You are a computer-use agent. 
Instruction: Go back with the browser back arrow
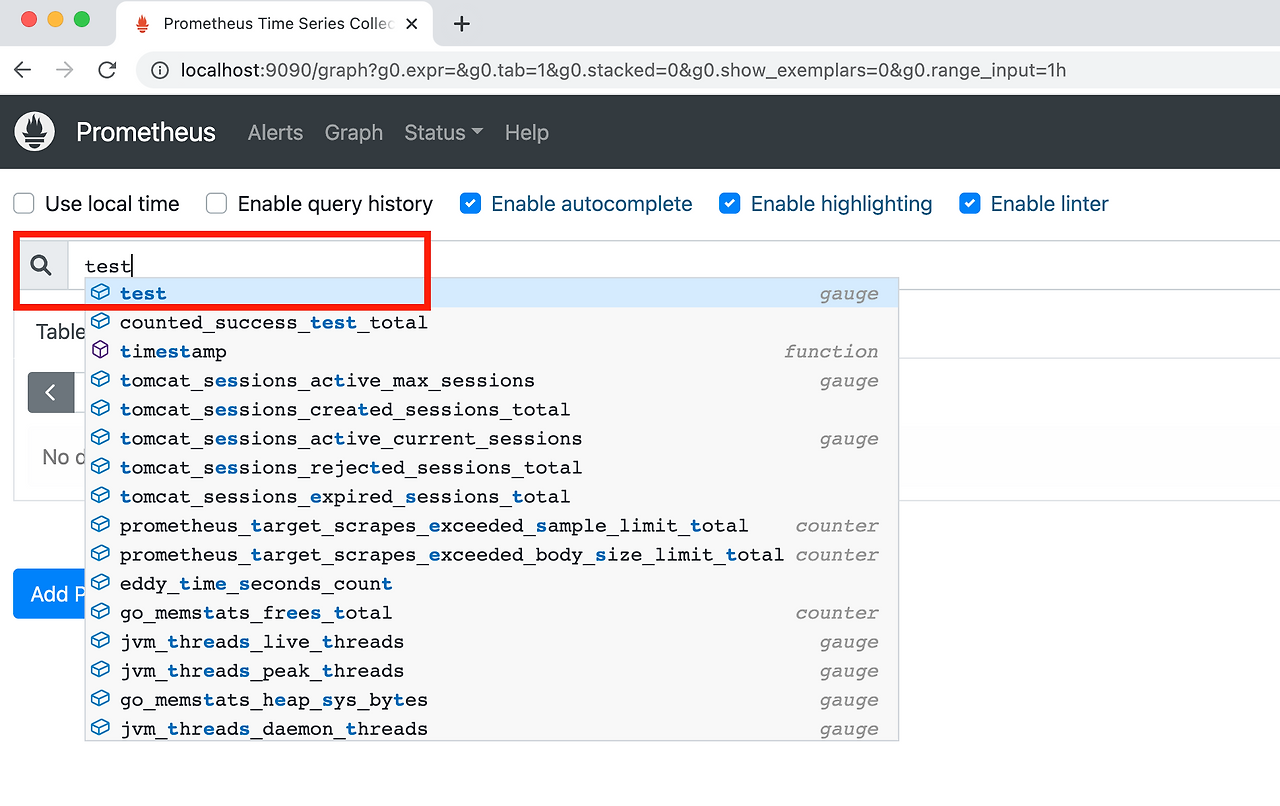(x=23, y=70)
